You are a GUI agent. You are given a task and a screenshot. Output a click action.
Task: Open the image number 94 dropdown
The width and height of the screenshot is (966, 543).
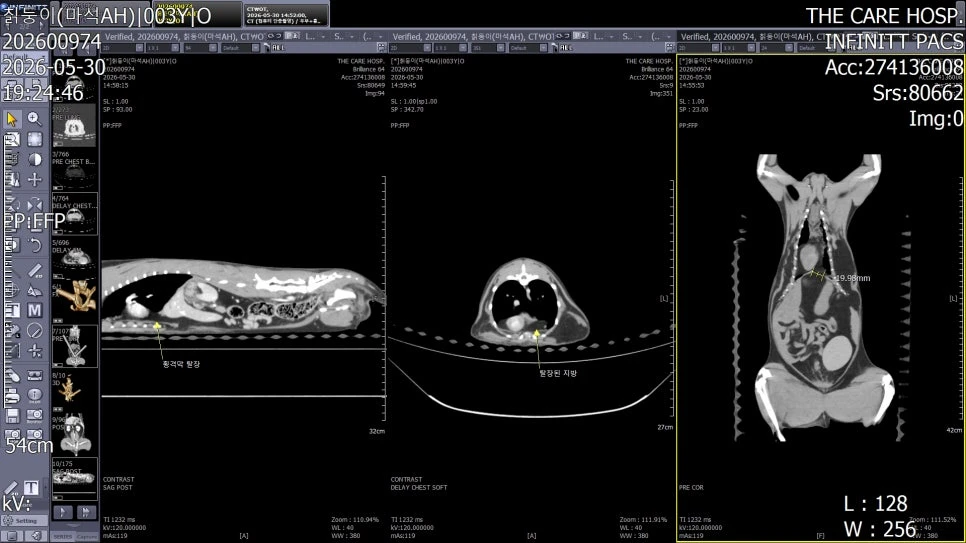coord(199,47)
